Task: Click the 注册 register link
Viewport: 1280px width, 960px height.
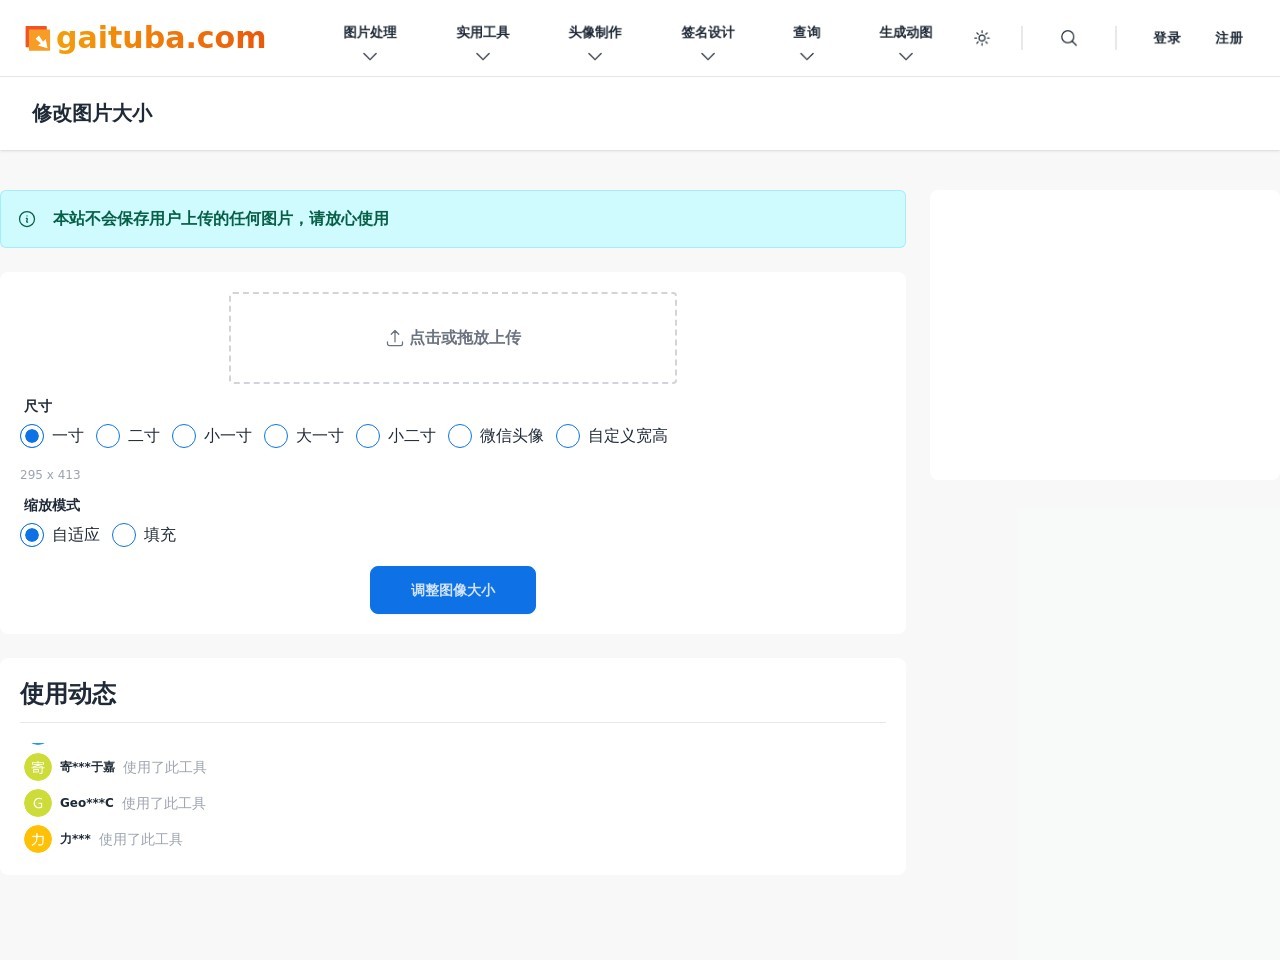Action: pos(1229,38)
